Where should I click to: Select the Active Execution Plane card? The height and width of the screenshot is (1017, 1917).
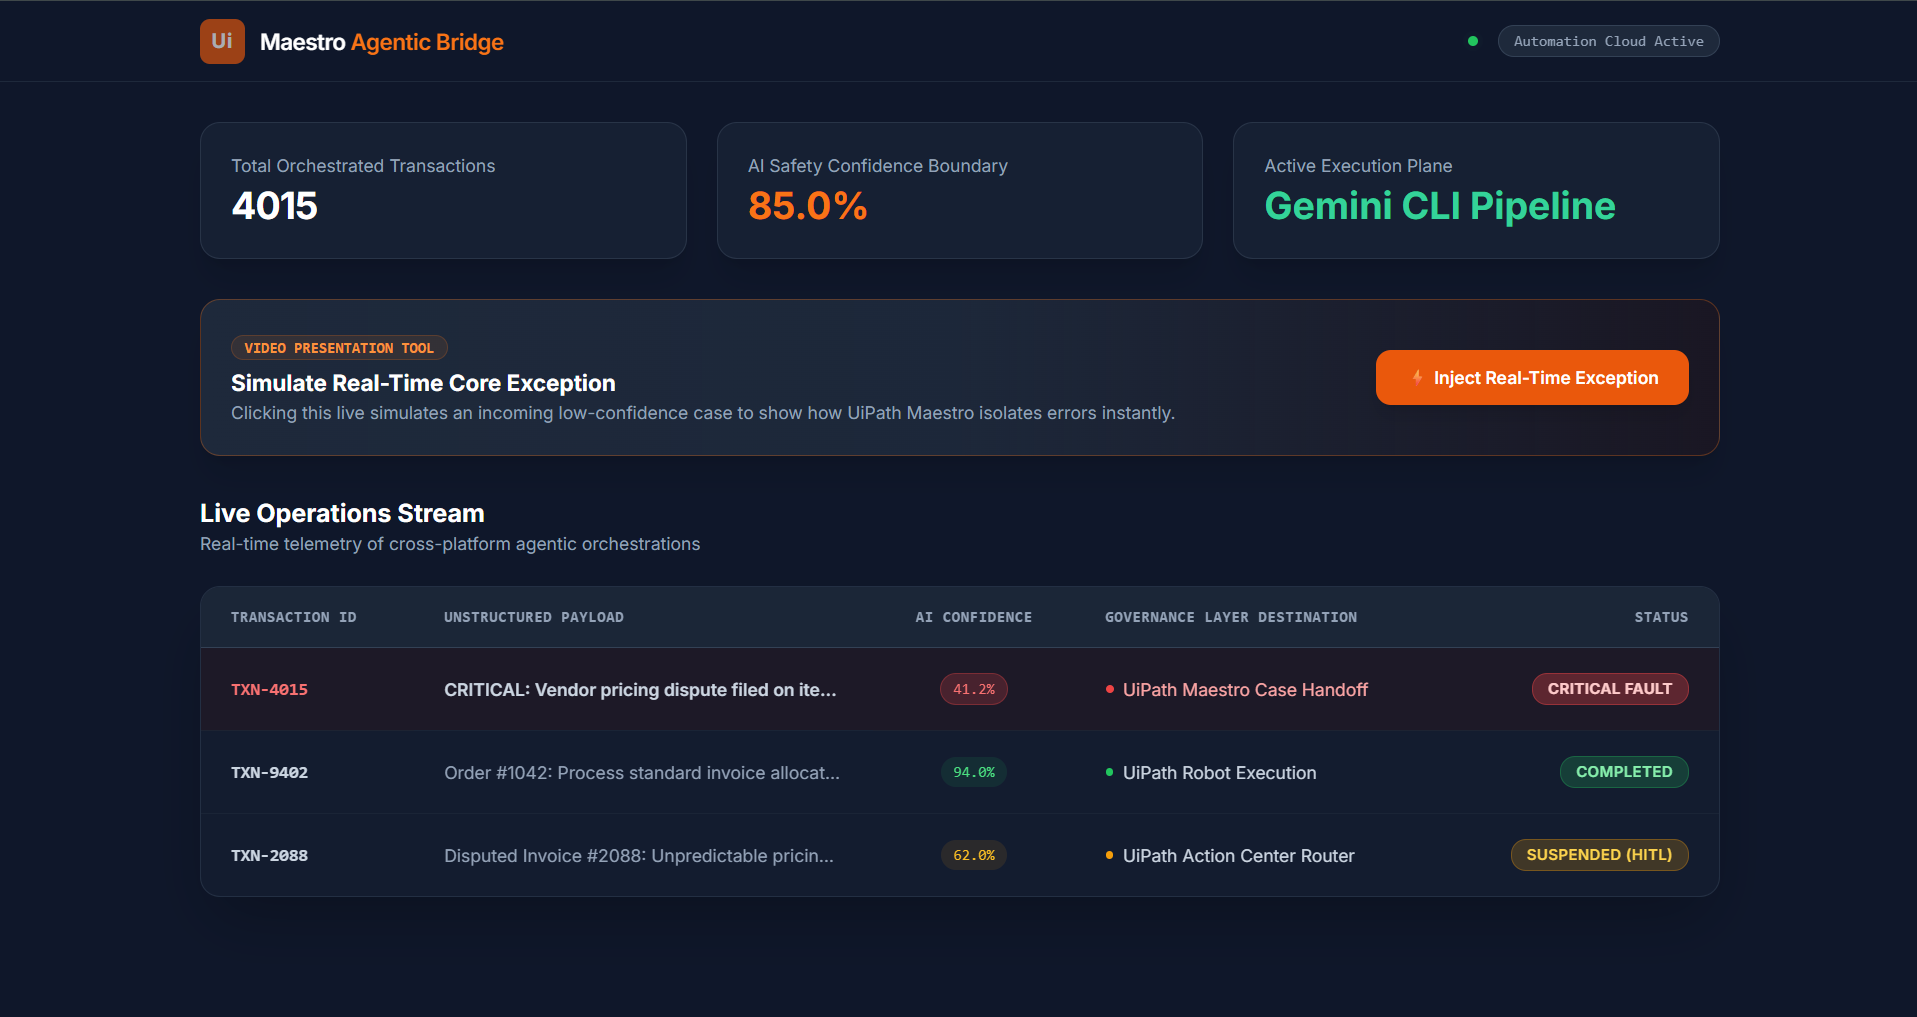click(x=1476, y=190)
